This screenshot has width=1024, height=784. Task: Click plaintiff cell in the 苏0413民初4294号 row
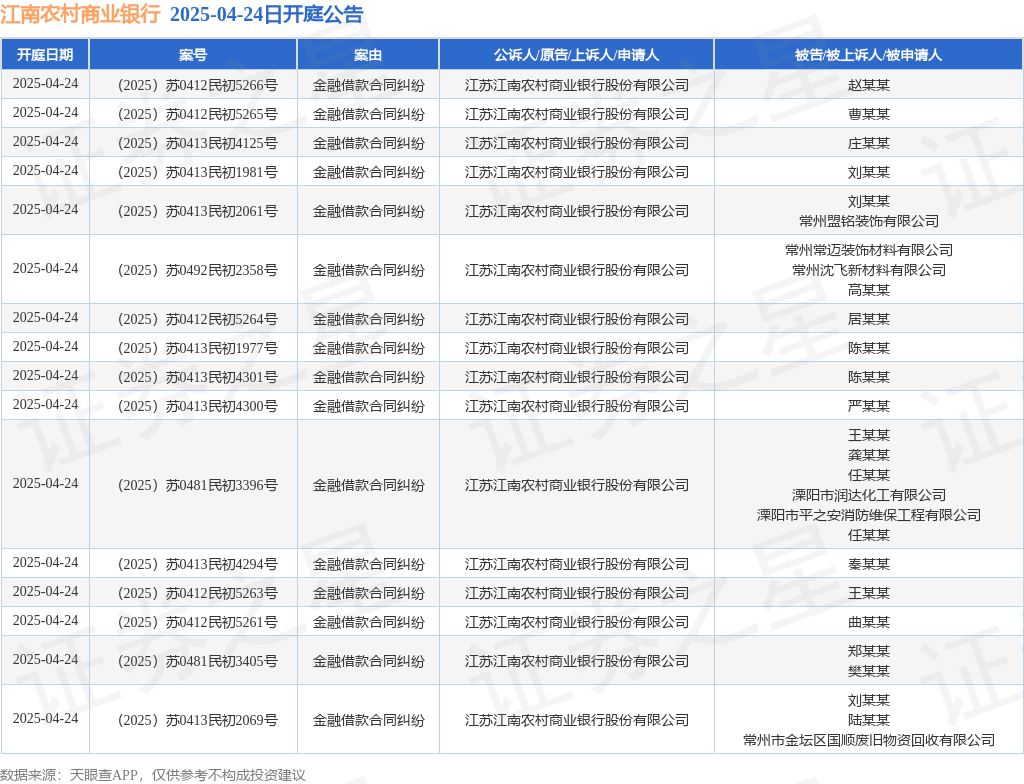[577, 564]
